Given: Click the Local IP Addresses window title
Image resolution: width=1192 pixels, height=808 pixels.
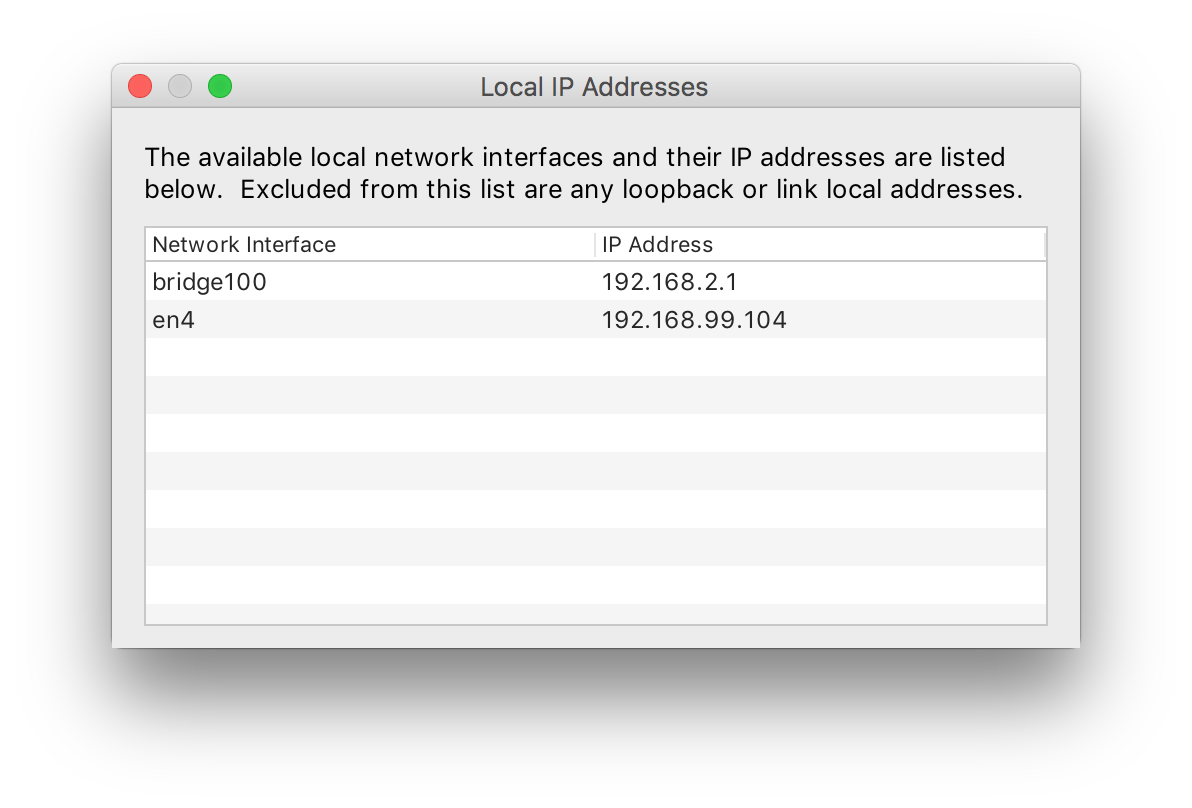Looking at the screenshot, I should coord(594,87).
